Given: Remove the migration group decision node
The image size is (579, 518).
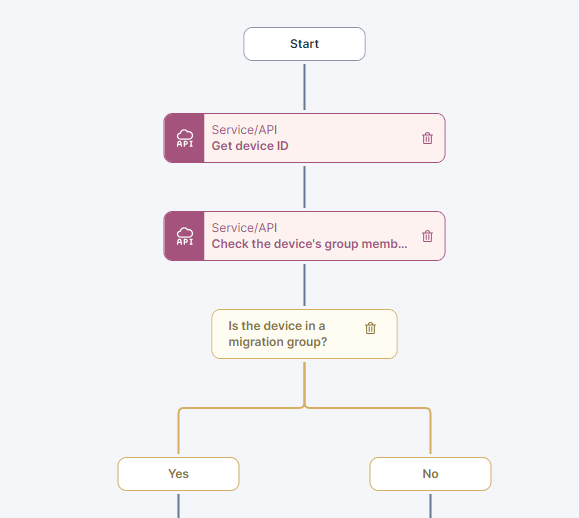Looking at the screenshot, I should 370,328.
